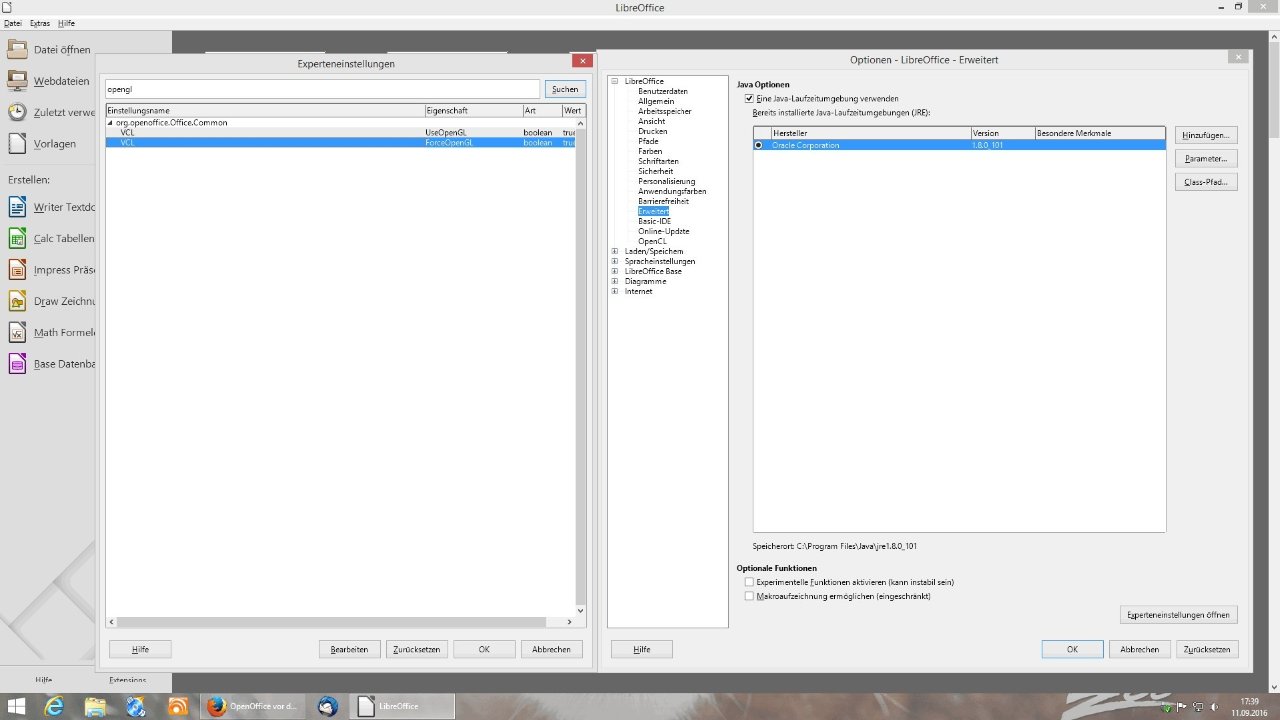Click the Vorlagen templates icon
1280x720 pixels.
17,143
